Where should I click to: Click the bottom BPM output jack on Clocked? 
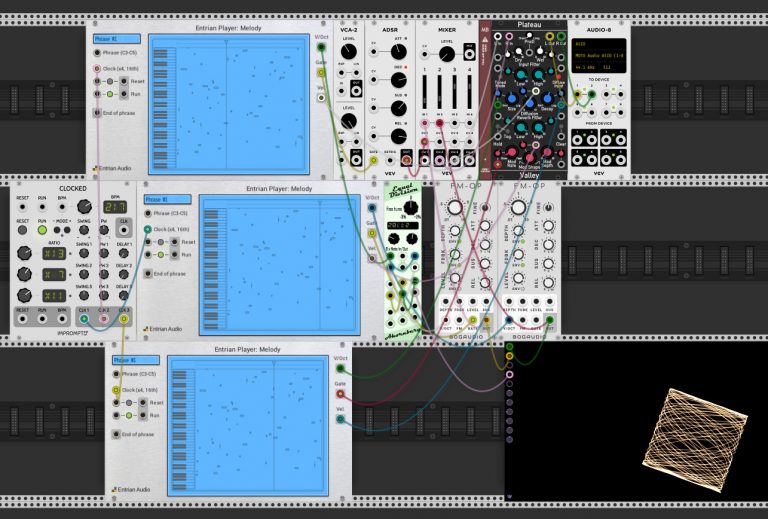[62, 319]
